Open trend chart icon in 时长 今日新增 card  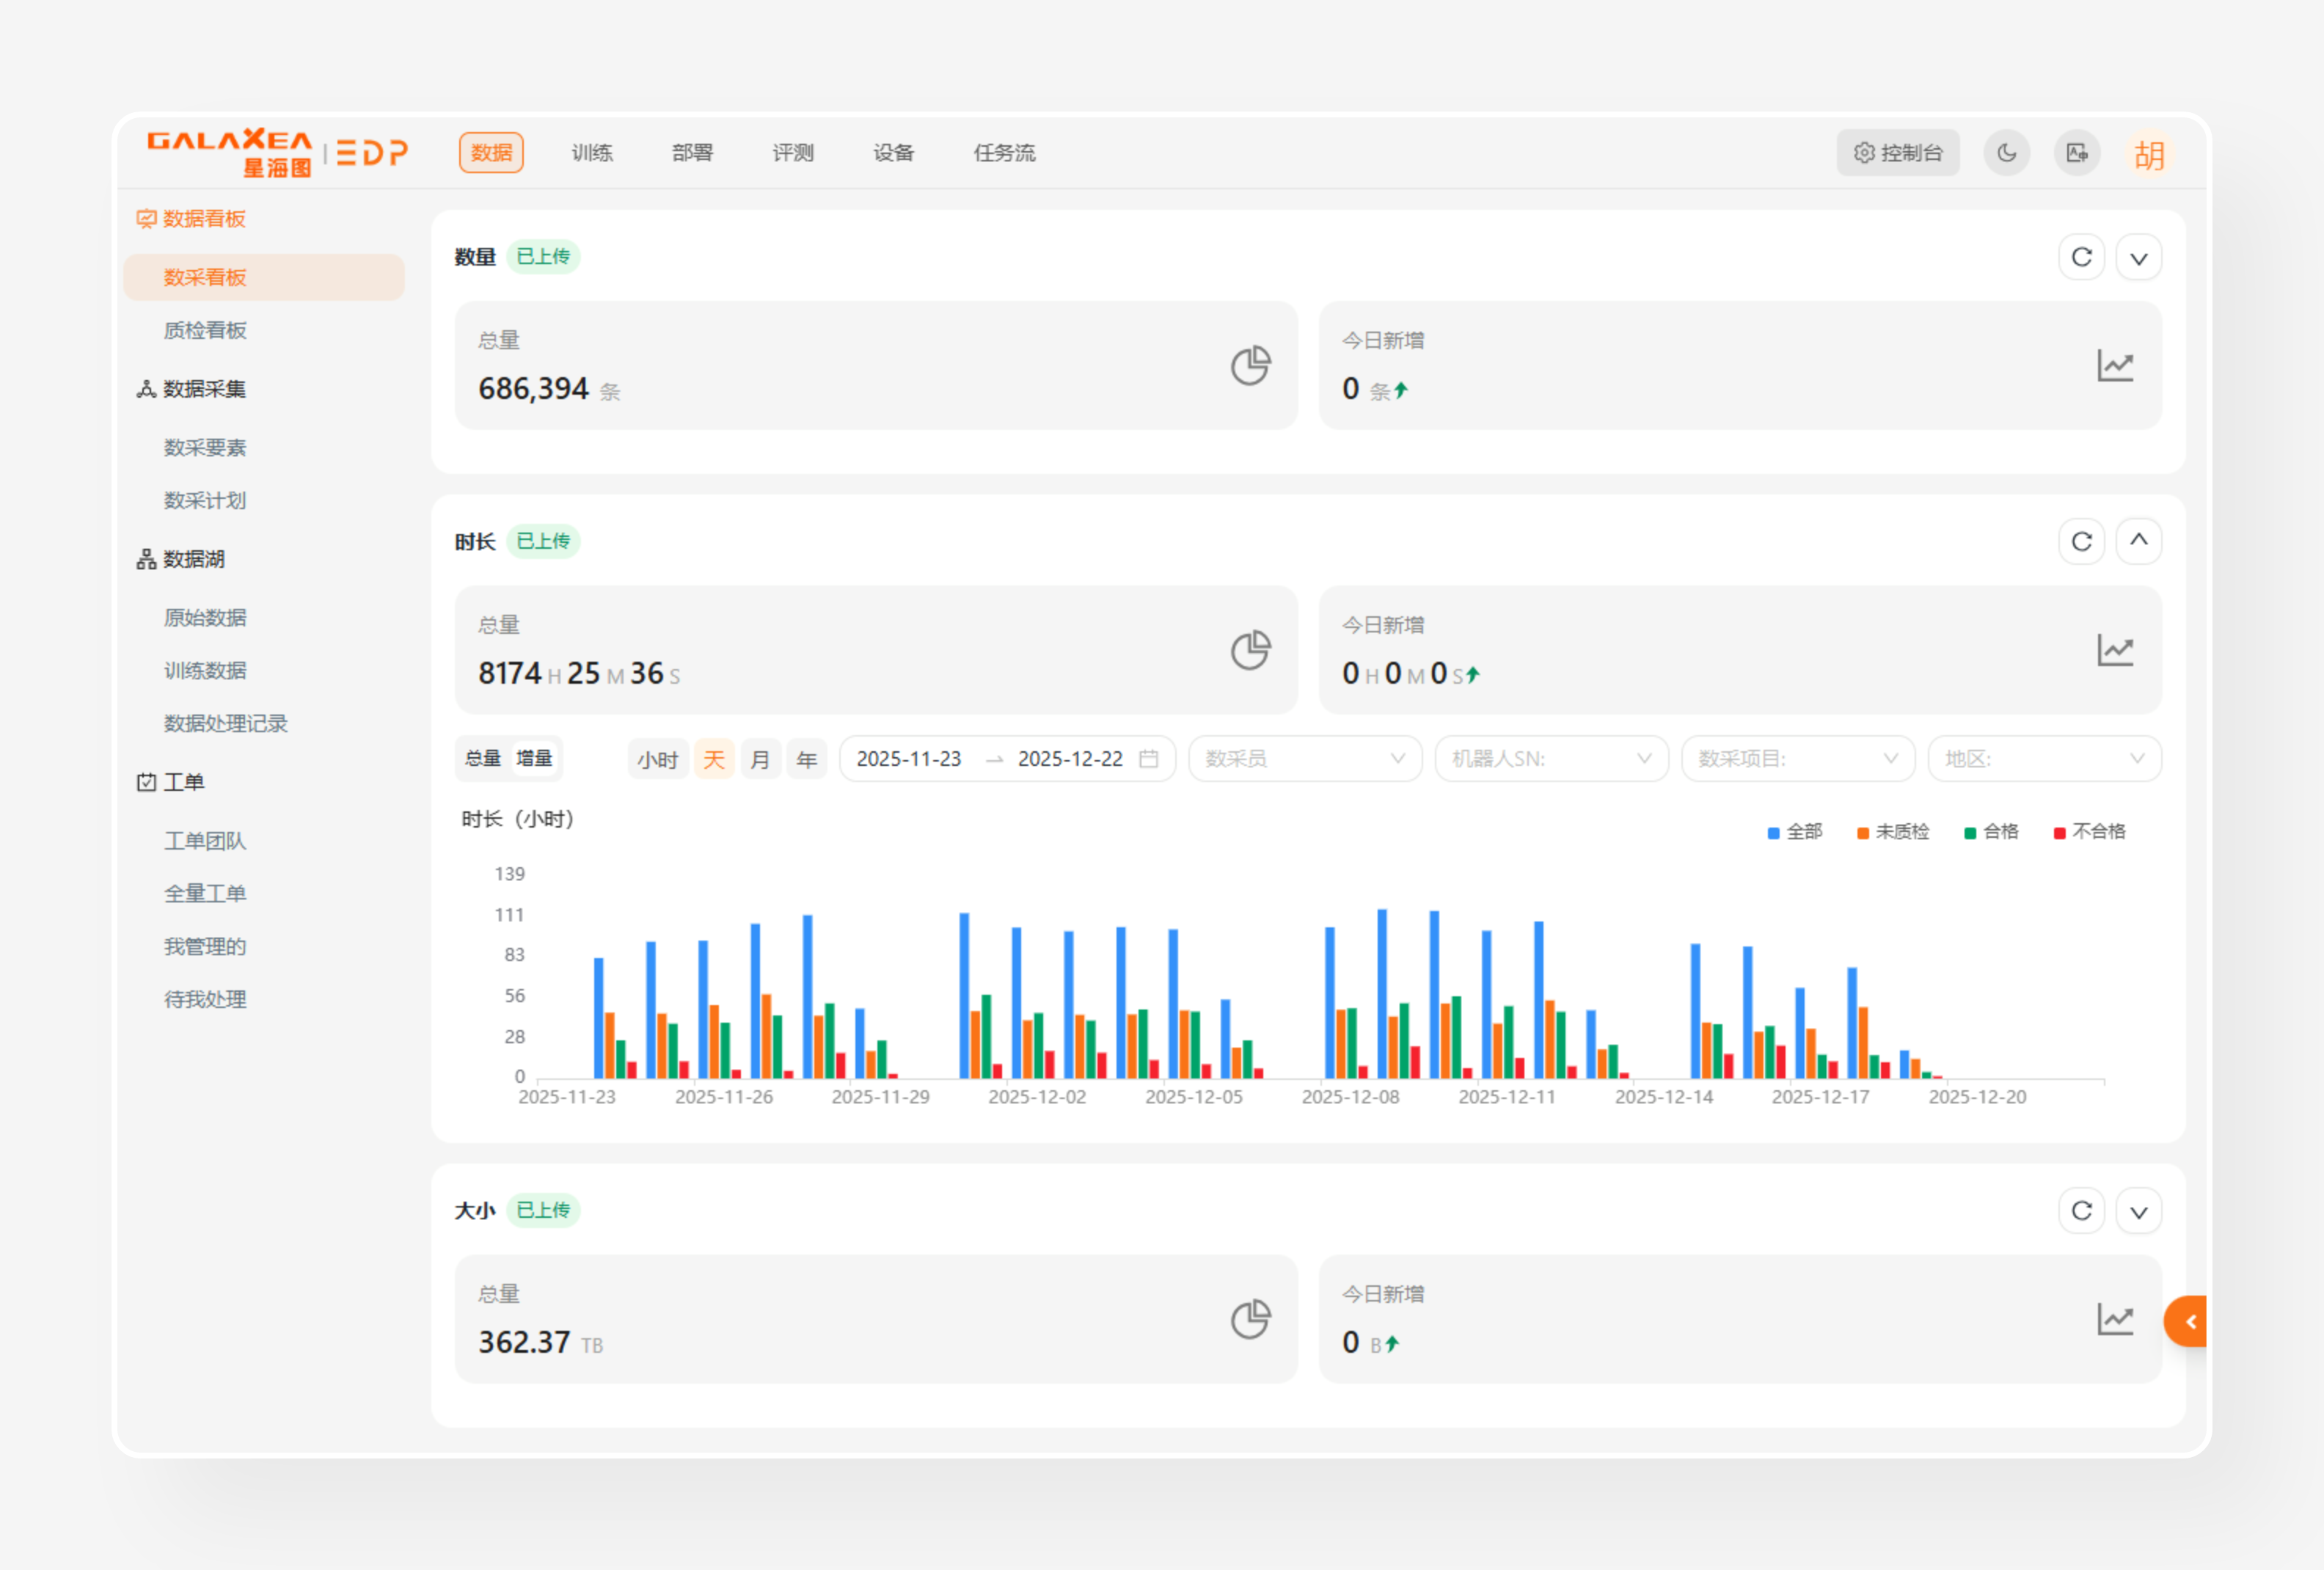tap(2114, 651)
